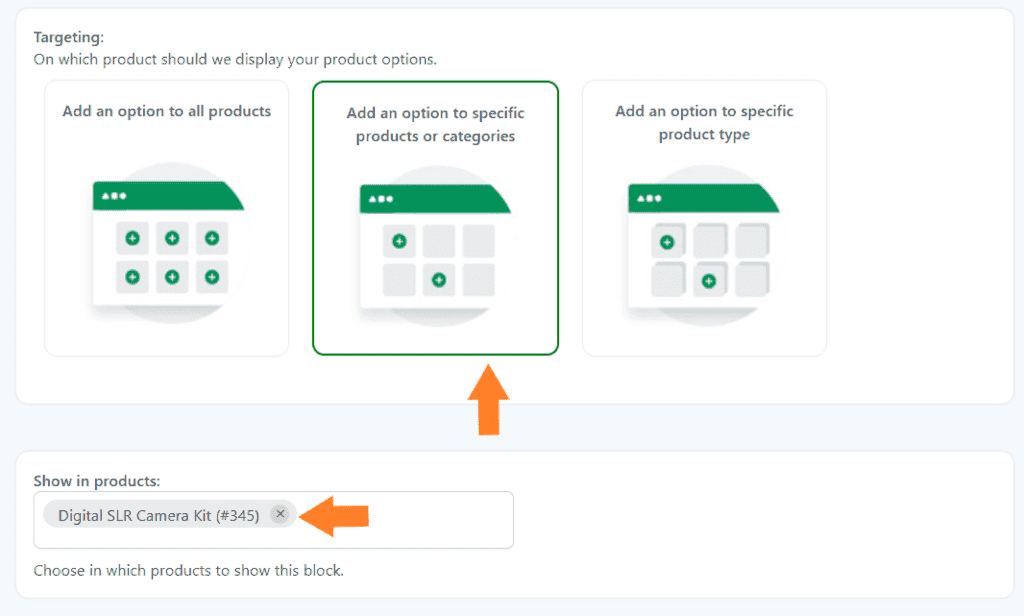Click the center plus icon in the specific-products card

point(438,280)
